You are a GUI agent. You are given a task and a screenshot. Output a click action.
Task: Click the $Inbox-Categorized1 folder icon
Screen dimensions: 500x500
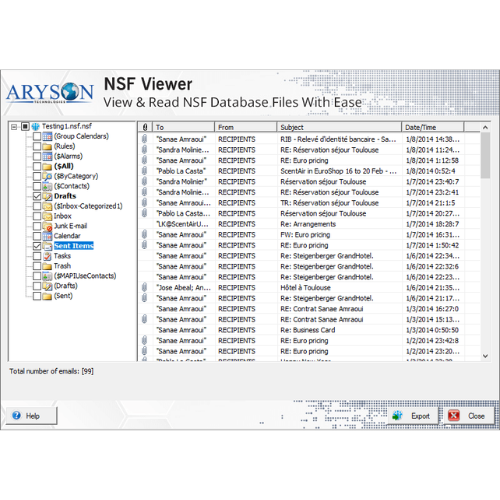tap(47, 206)
